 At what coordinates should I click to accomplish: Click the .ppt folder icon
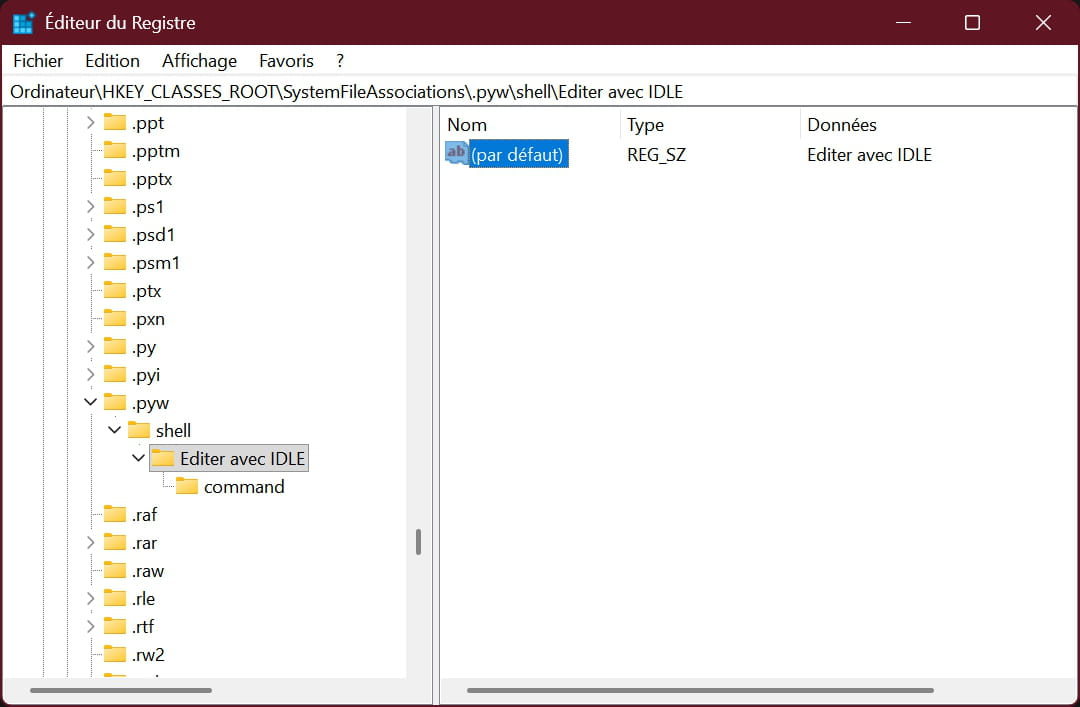pos(115,123)
